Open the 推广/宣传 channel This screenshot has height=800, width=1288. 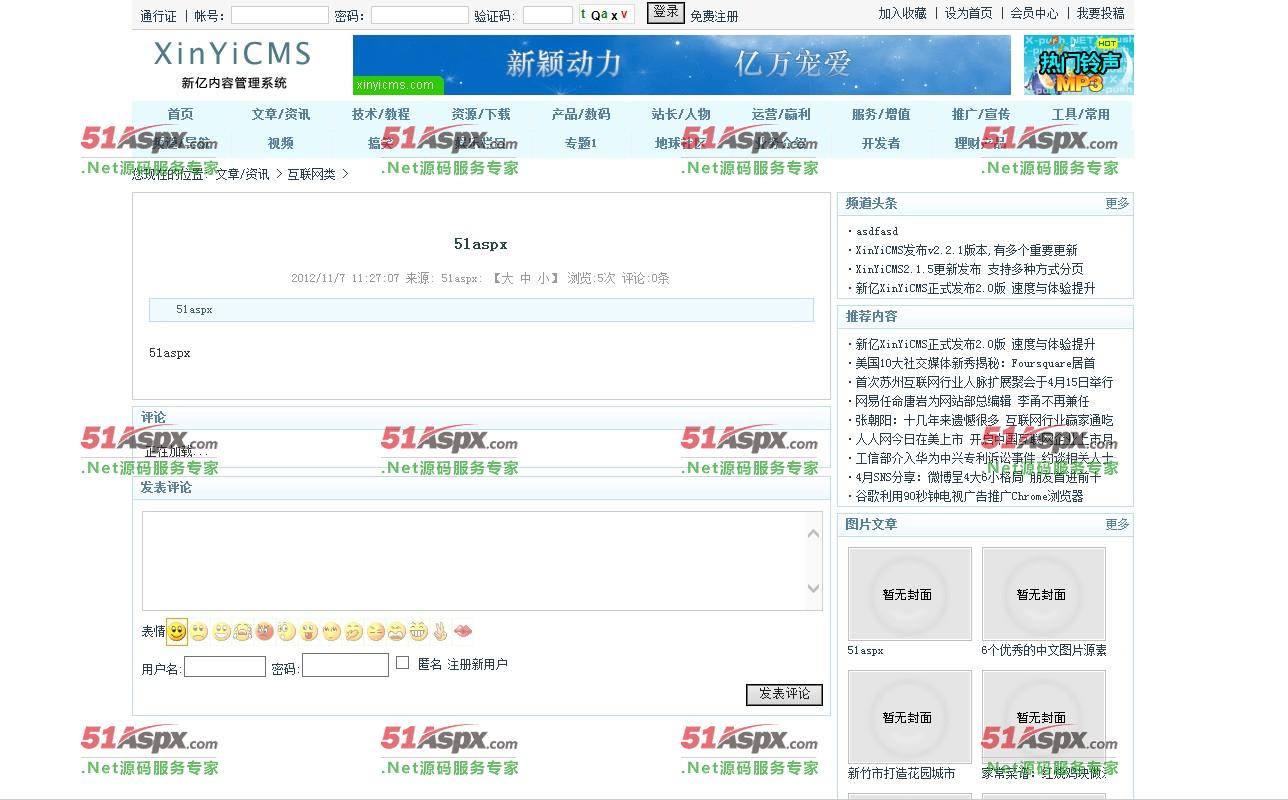tap(981, 114)
